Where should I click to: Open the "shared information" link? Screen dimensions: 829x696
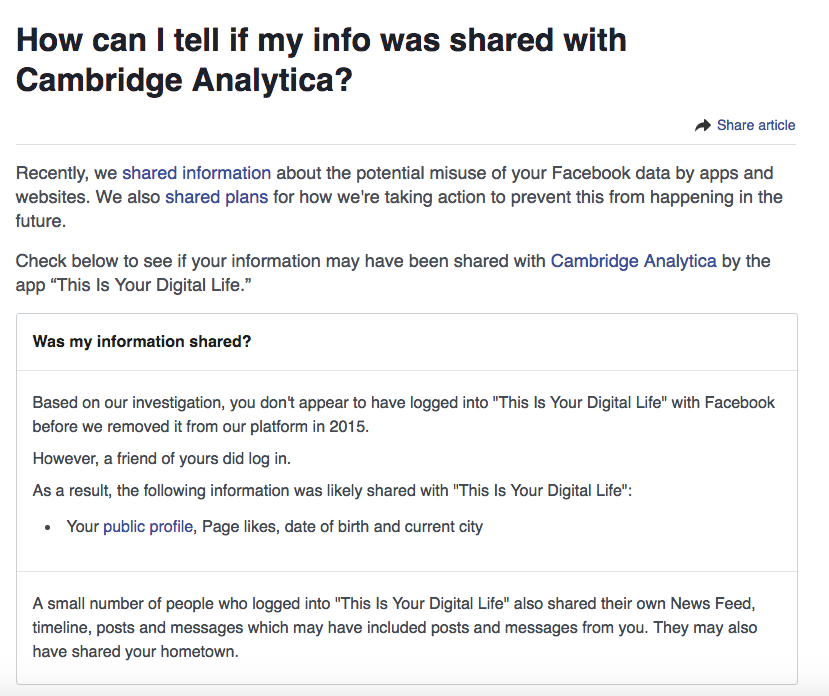tap(196, 173)
